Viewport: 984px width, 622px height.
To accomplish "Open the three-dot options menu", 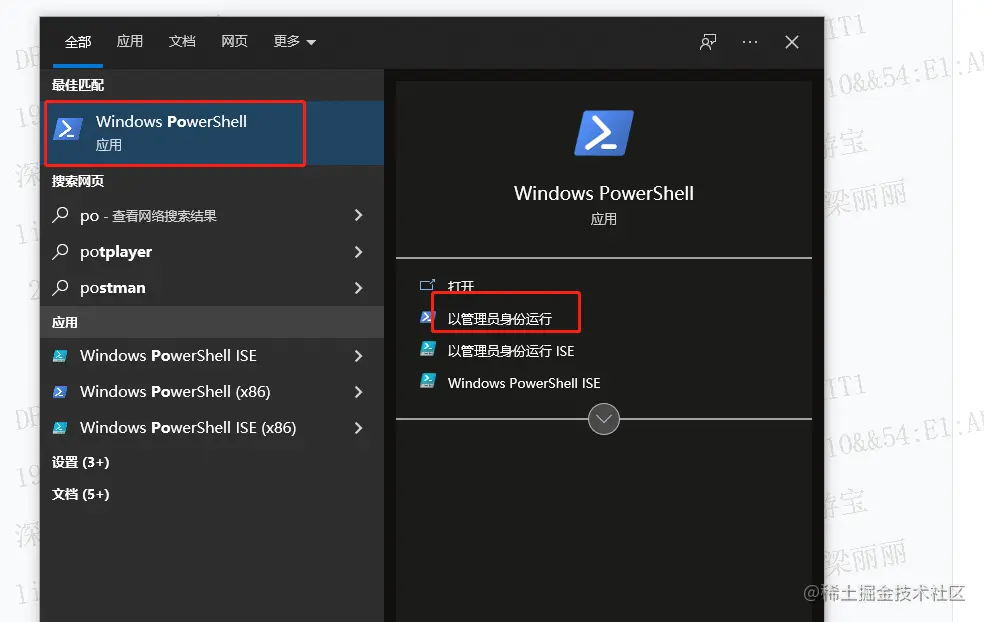I will coord(750,42).
